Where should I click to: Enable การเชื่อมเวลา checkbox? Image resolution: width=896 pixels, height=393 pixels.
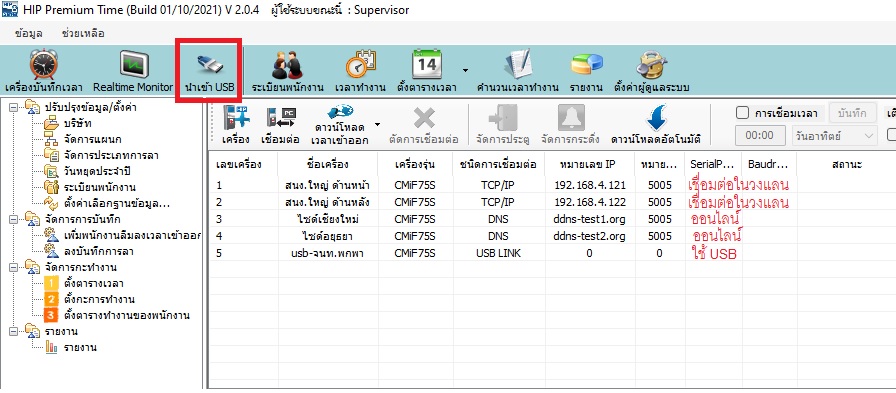point(742,113)
